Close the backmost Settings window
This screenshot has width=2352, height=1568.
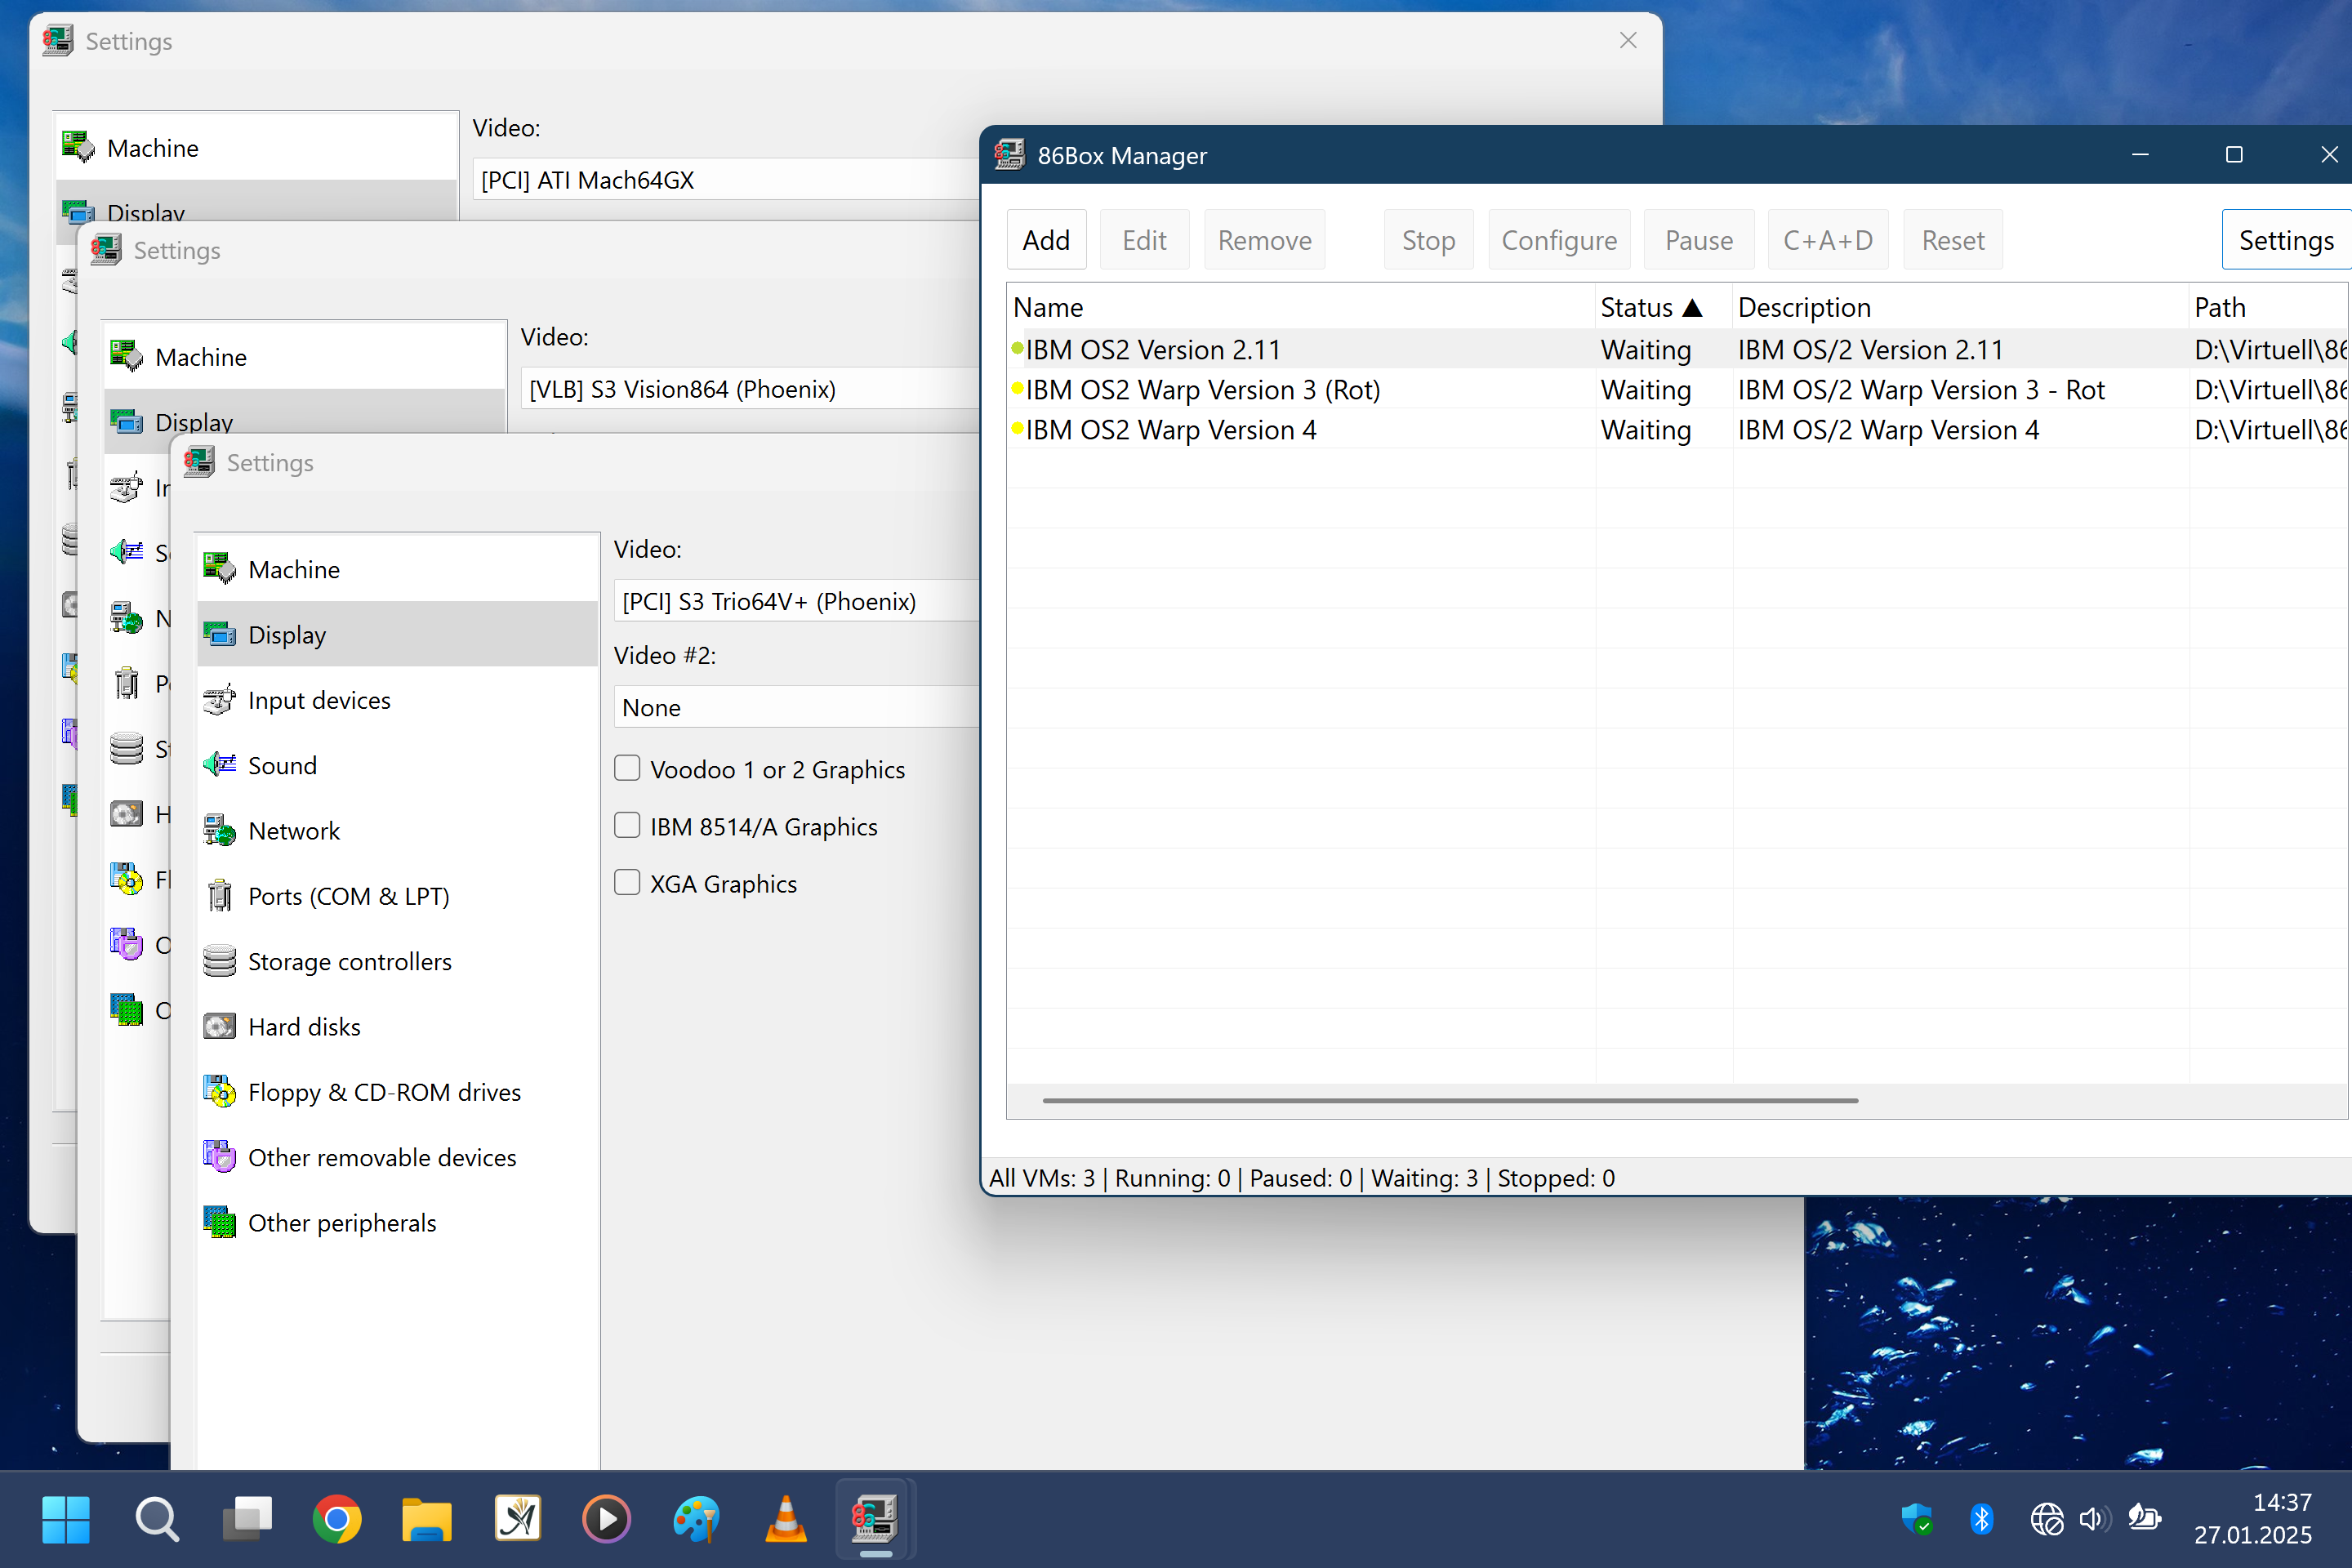[x=1628, y=40]
